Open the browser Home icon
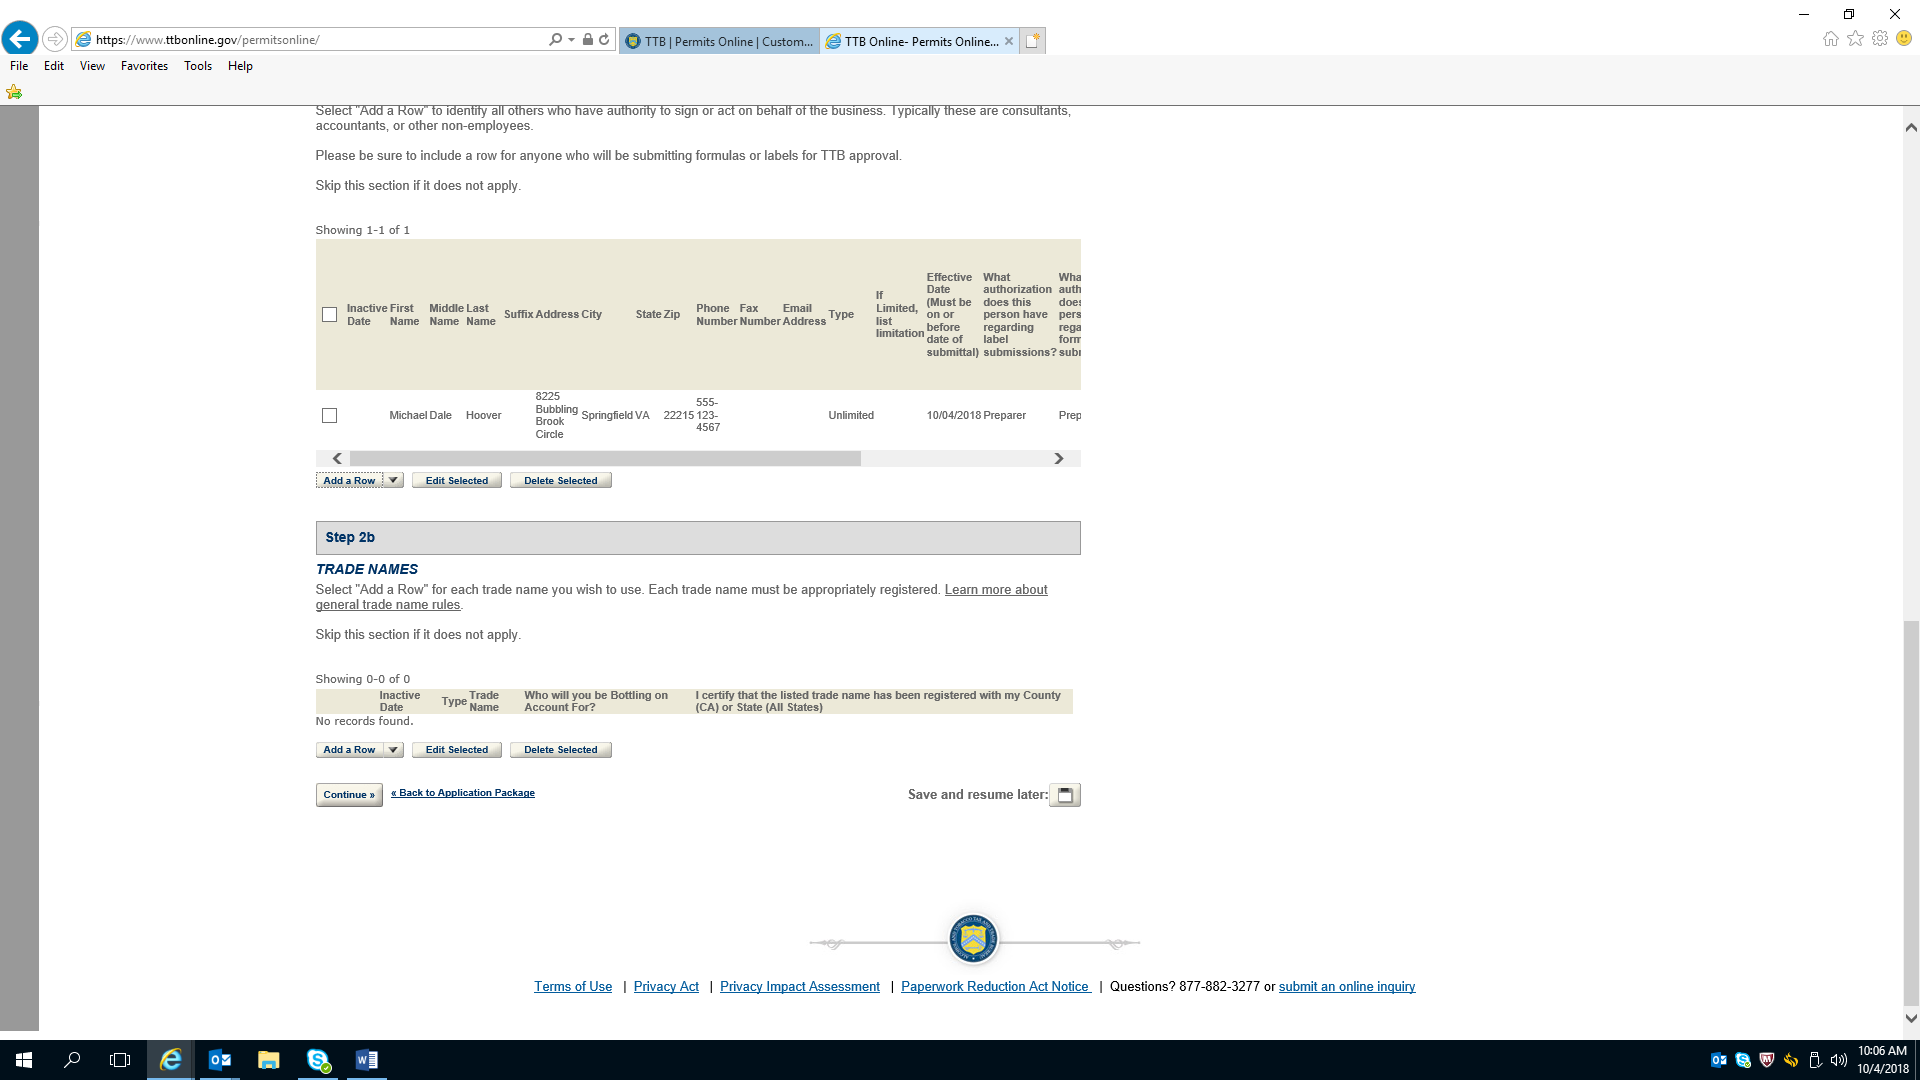Viewport: 1920px width, 1080px height. 1830,39
